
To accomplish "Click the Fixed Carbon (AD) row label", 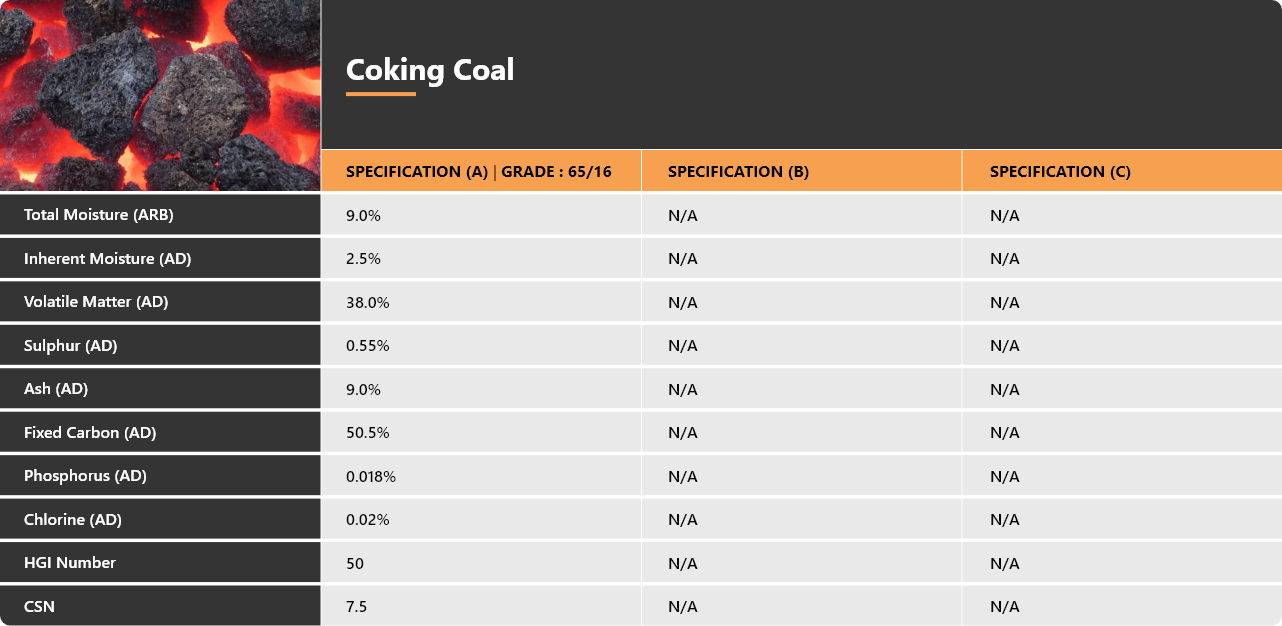I will (x=90, y=432).
